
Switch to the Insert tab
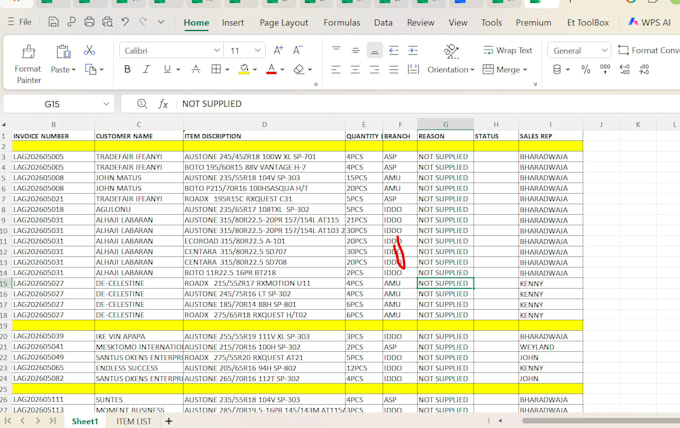[233, 23]
